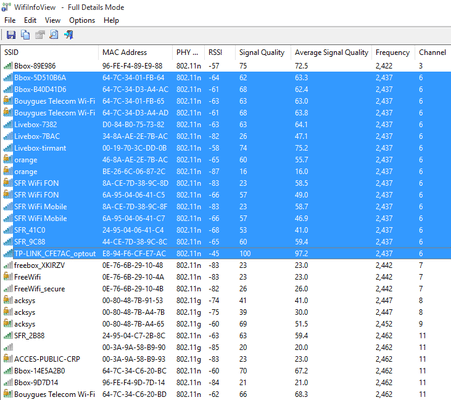Click the signal icon of the blank-SSID row
Image resolution: width=451 pixels, height=400 pixels.
8,347
